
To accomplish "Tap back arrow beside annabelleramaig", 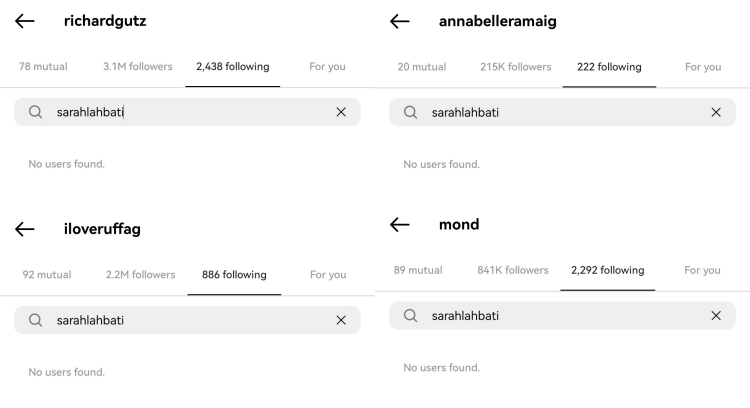I will [x=400, y=21].
